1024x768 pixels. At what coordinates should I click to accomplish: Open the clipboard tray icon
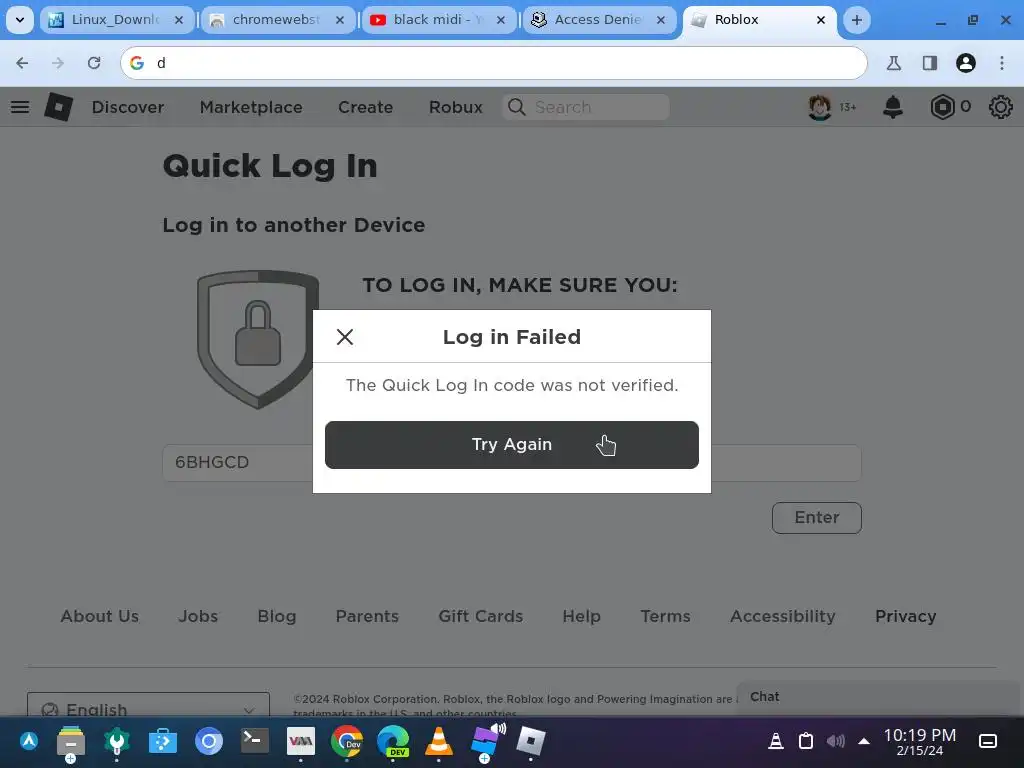[x=806, y=741]
